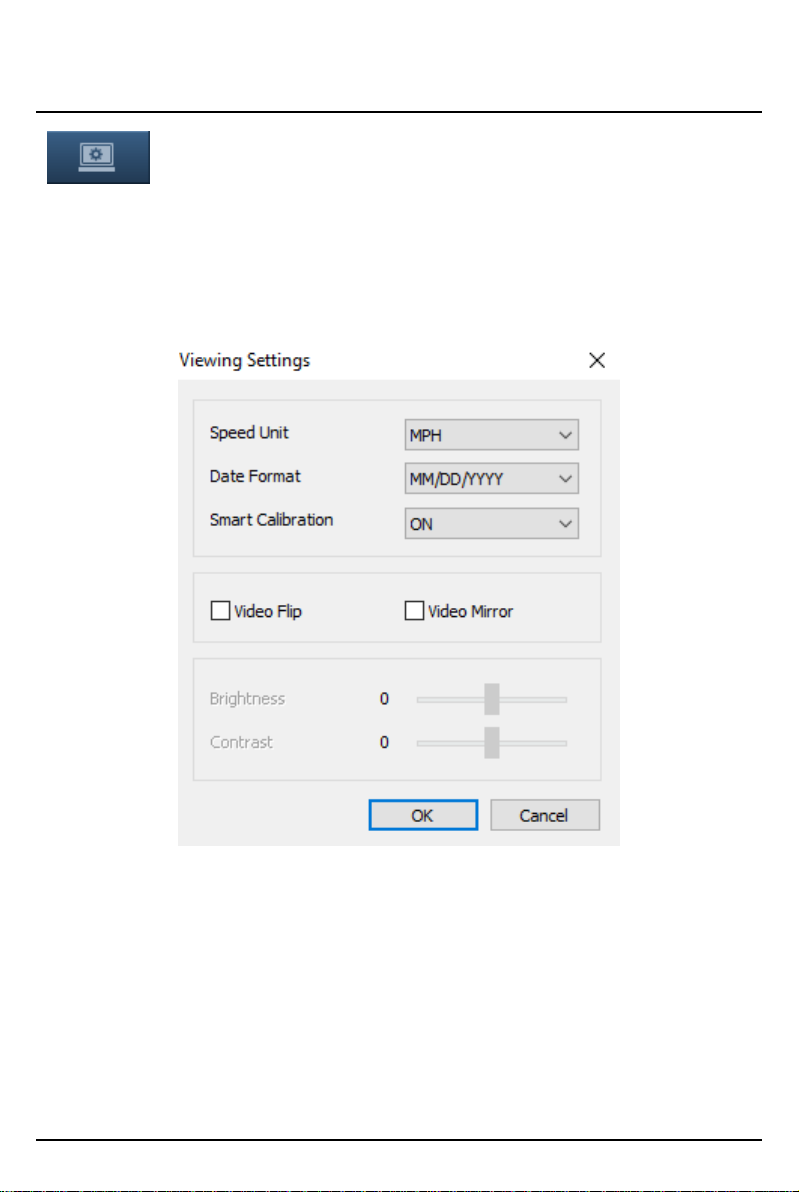The height and width of the screenshot is (1192, 799).
Task: Click the Brightness slider handle
Action: [x=492, y=699]
